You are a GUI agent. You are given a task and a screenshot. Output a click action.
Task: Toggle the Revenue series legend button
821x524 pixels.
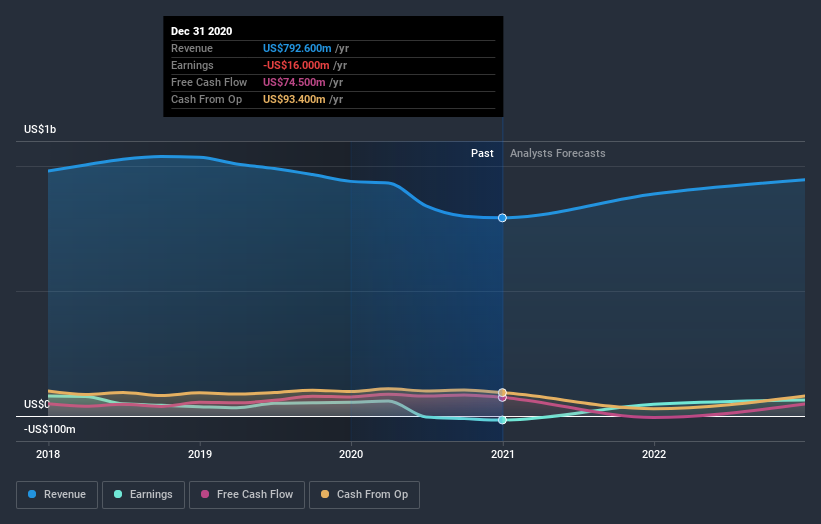pos(57,495)
